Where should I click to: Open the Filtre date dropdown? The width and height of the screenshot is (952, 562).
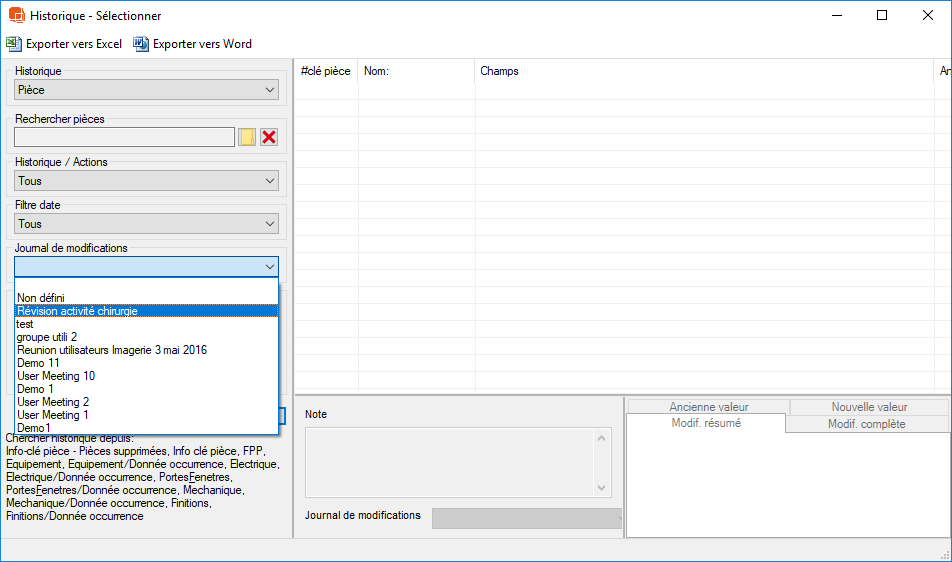270,224
